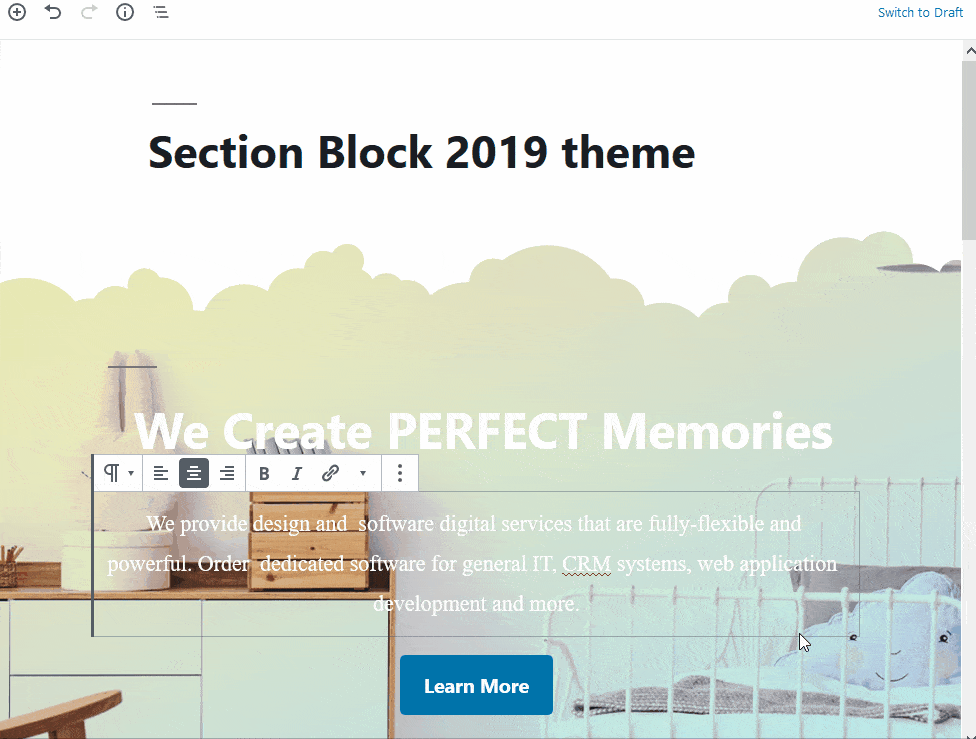Image resolution: width=976 pixels, height=739 pixels.
Task: Click Switch to Draft link
Action: tap(920, 12)
